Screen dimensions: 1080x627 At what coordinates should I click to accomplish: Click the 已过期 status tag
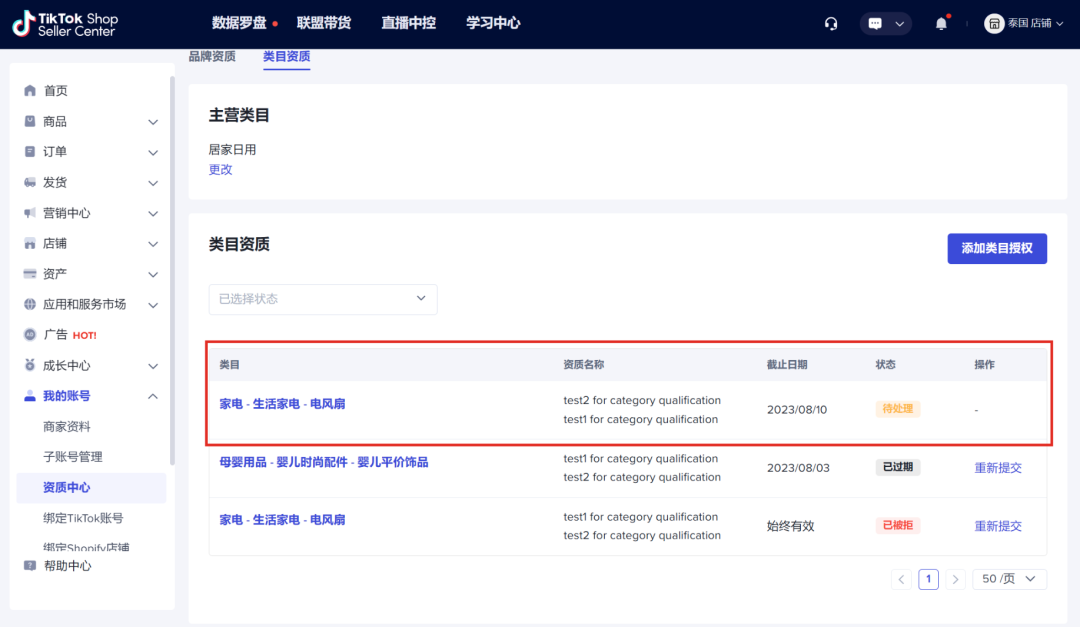click(x=897, y=467)
